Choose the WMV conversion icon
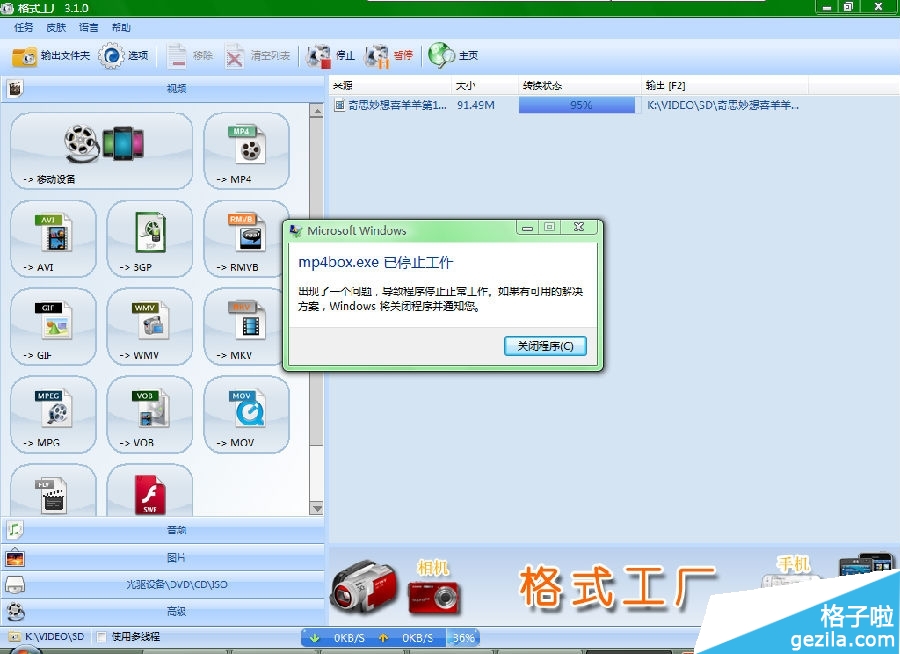The image size is (900, 654). 150,326
